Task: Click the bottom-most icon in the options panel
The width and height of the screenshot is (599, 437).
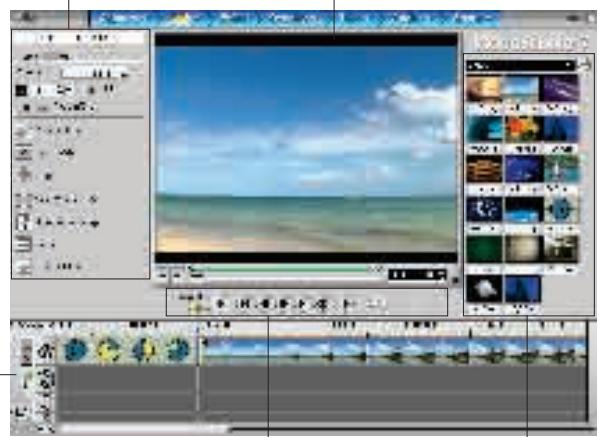Action: [x=23, y=267]
